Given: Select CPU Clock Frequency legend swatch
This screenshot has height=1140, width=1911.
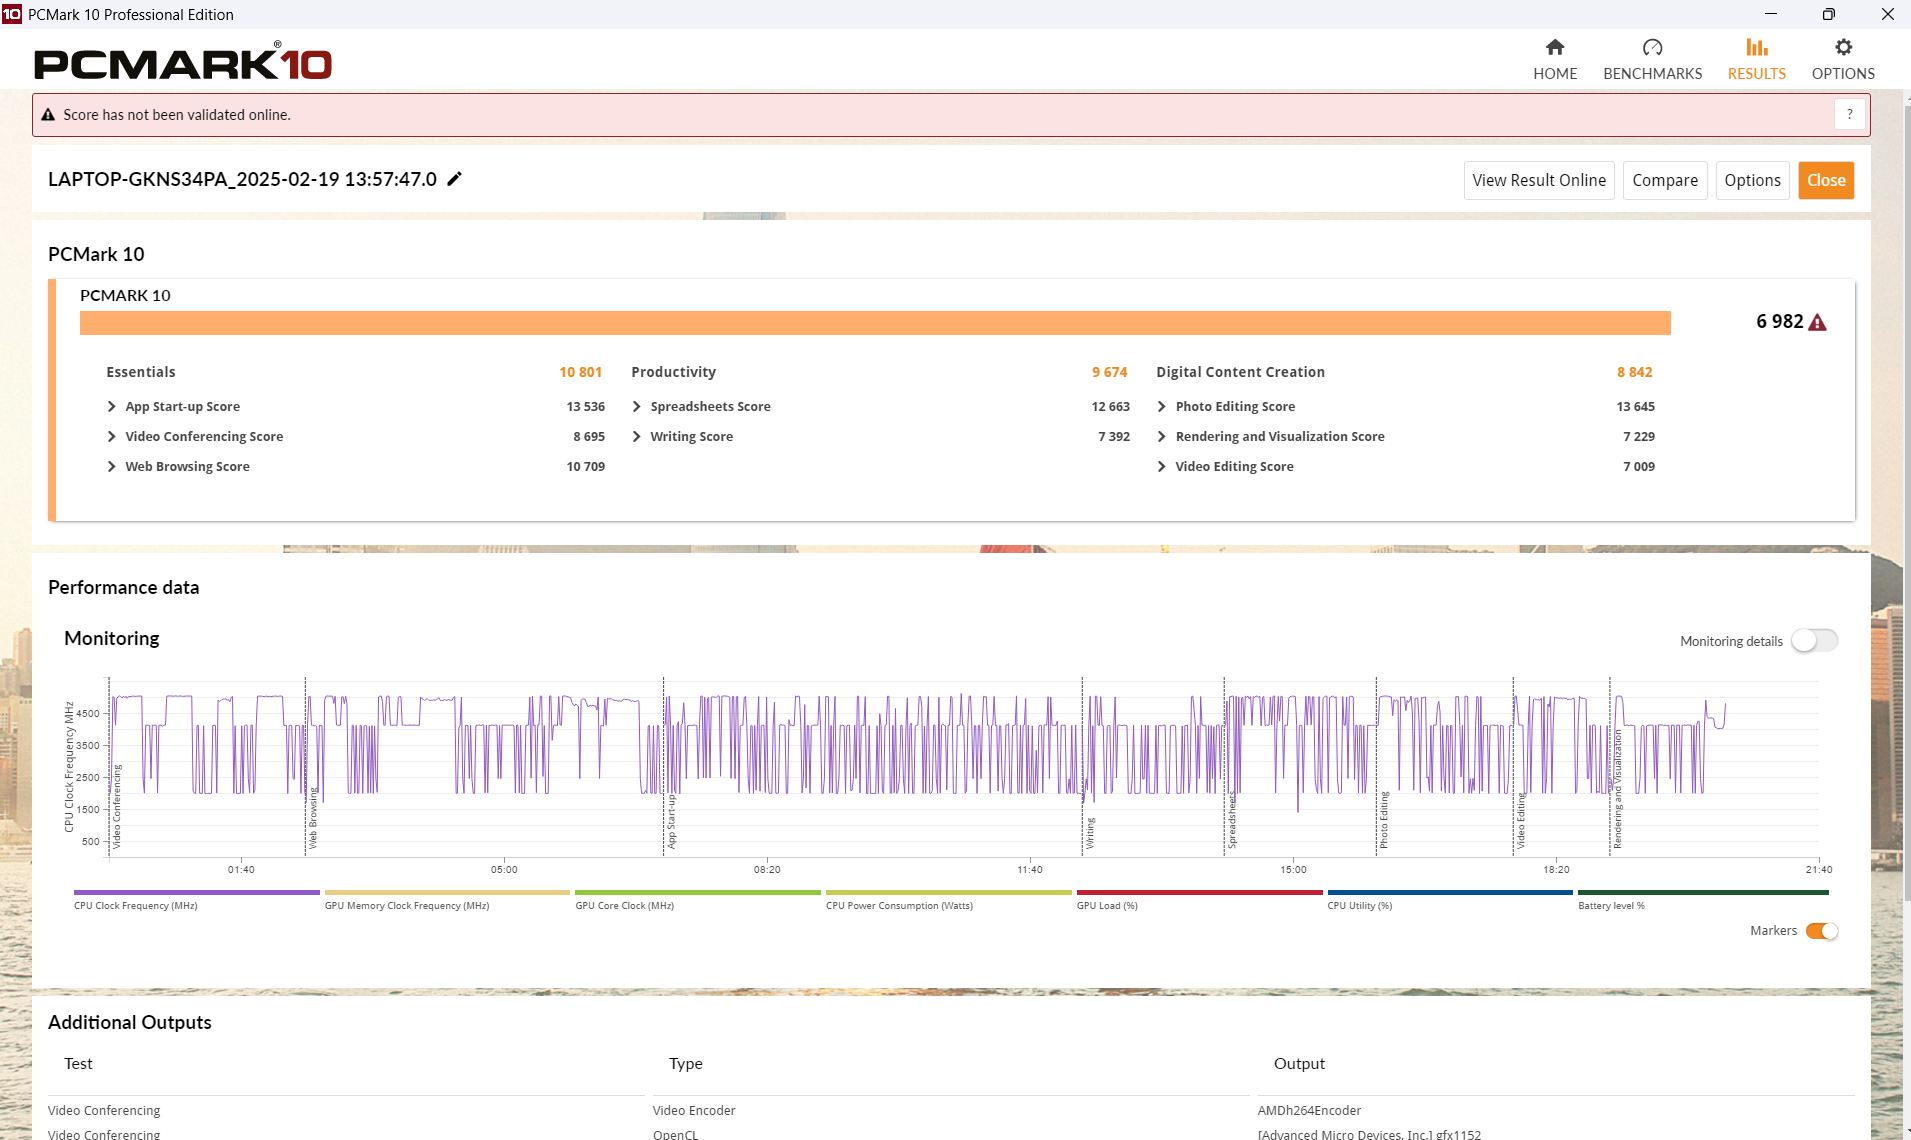Looking at the screenshot, I should [x=197, y=892].
